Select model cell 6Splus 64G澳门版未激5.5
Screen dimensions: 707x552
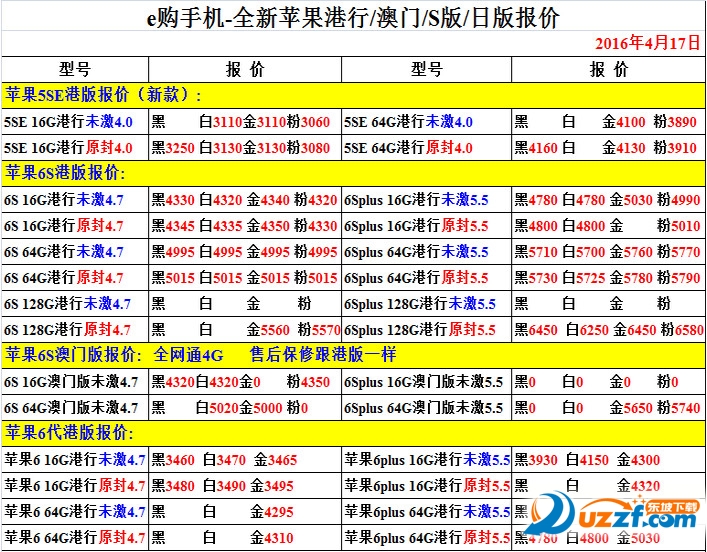[x=423, y=408]
